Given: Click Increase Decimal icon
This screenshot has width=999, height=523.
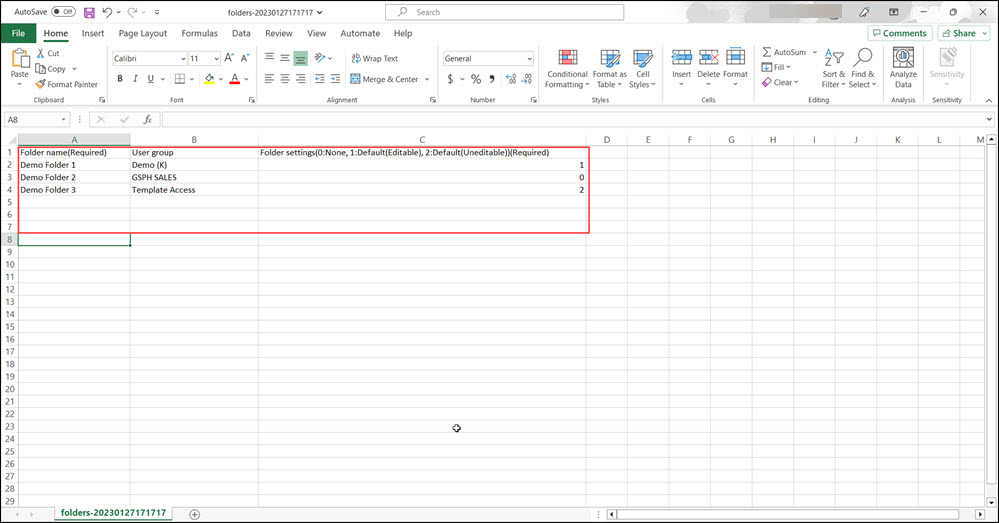Looking at the screenshot, I should click(x=511, y=79).
